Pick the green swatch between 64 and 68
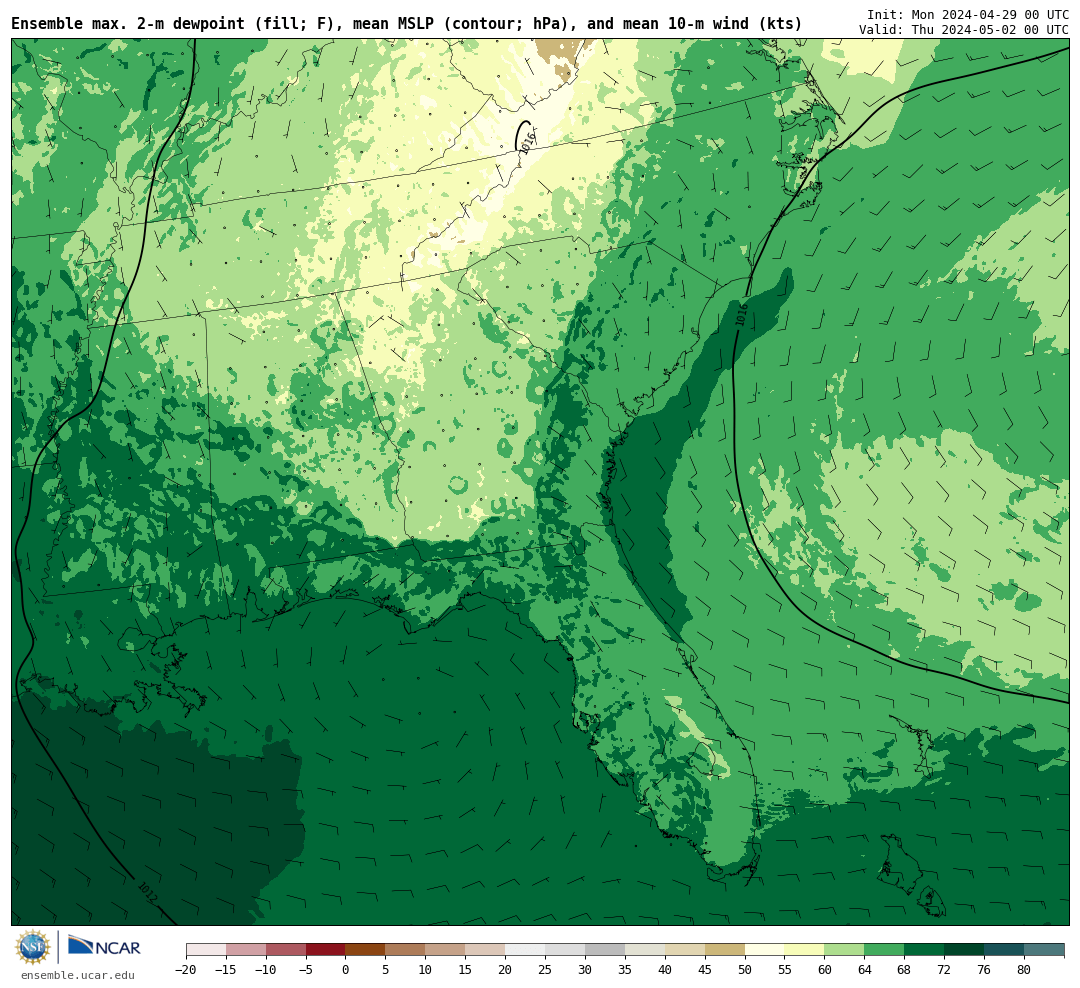Viewport: 1080px width, 988px height. (x=885, y=950)
